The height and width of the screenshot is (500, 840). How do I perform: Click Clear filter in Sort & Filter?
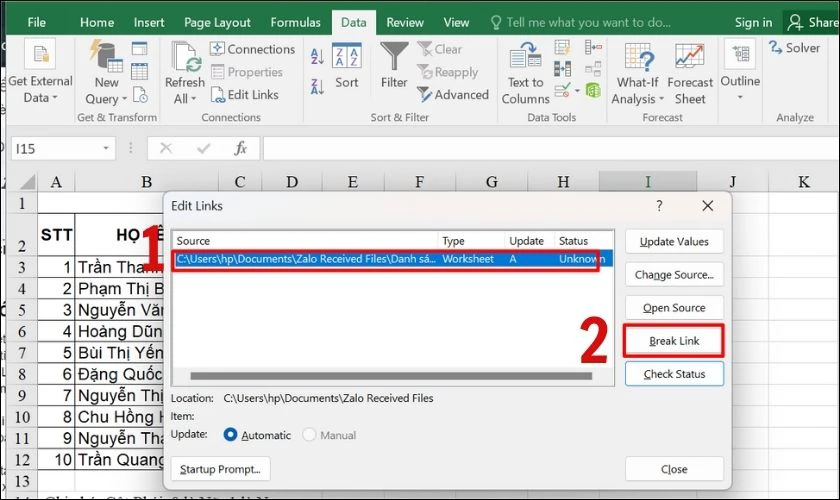(439, 49)
